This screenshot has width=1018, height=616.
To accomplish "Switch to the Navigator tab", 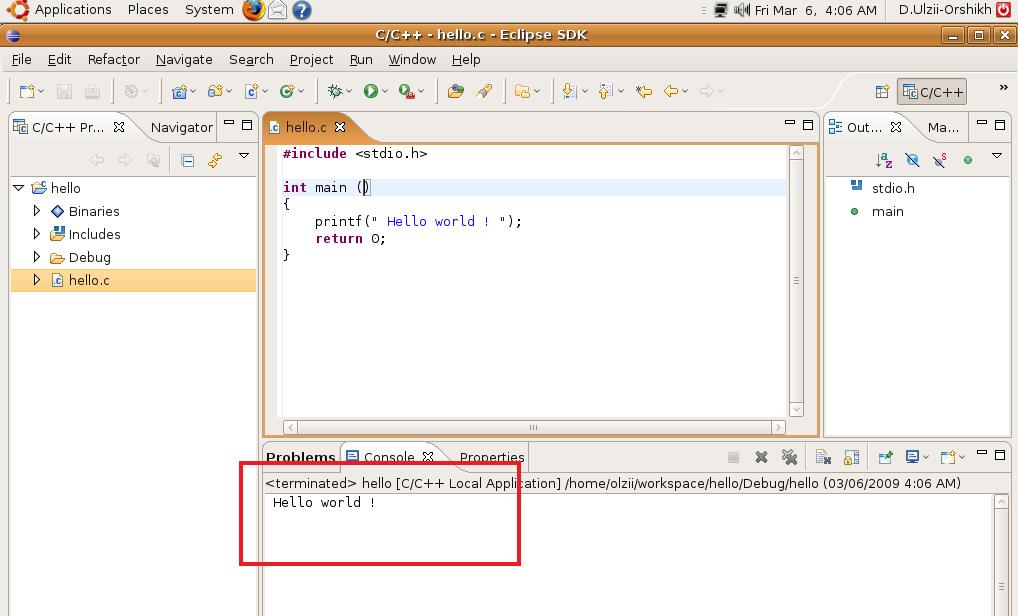I will point(182,127).
